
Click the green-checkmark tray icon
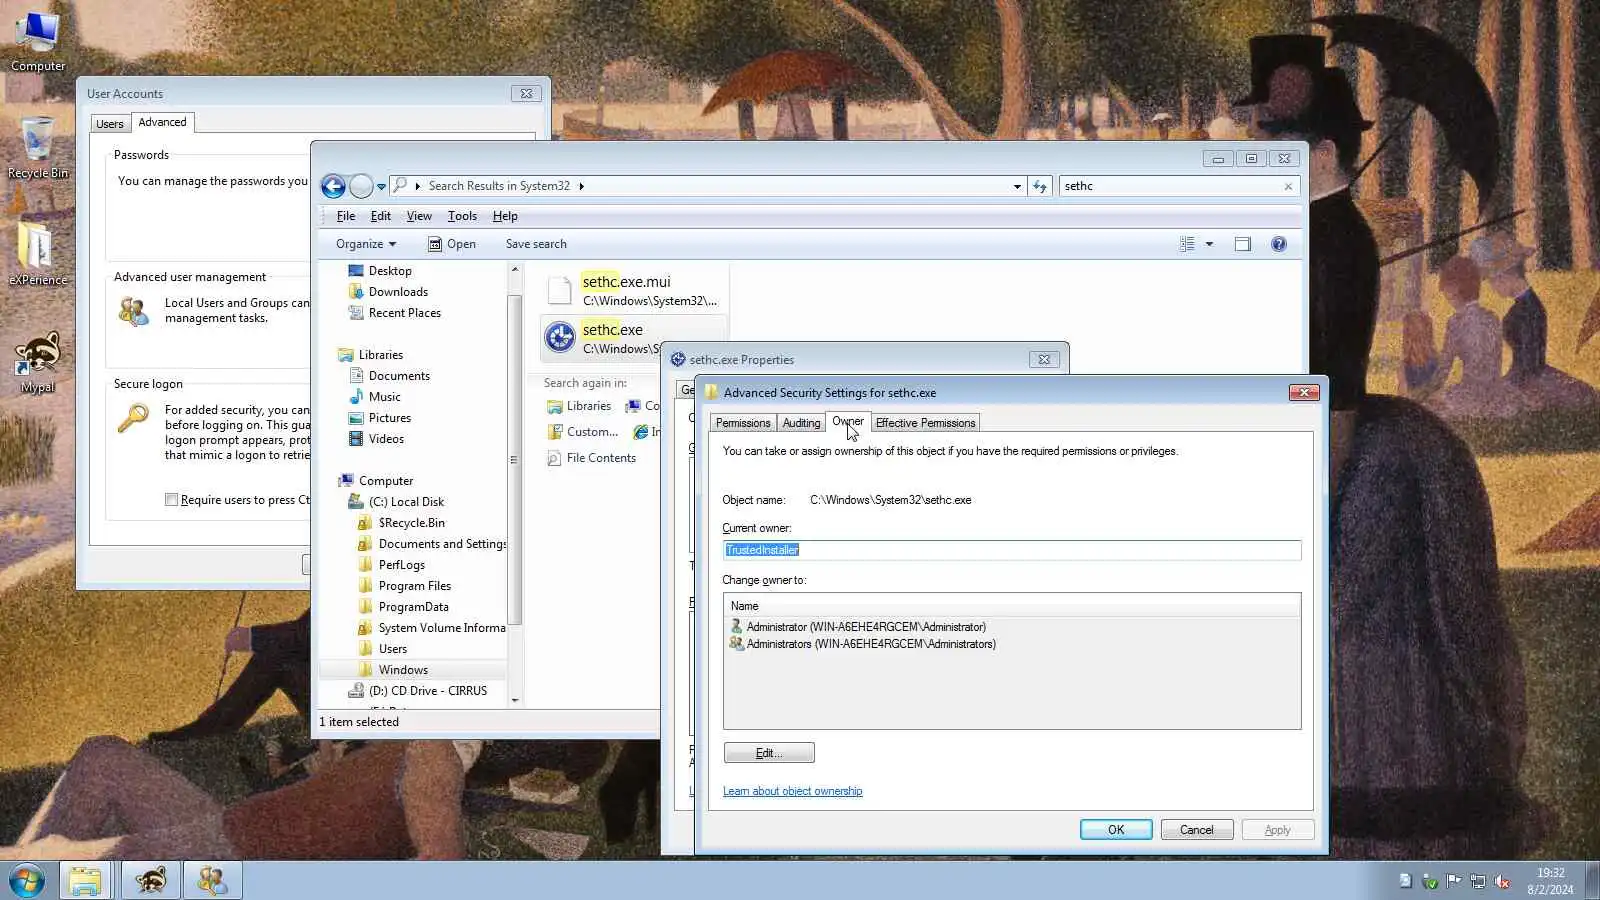(x=1430, y=881)
